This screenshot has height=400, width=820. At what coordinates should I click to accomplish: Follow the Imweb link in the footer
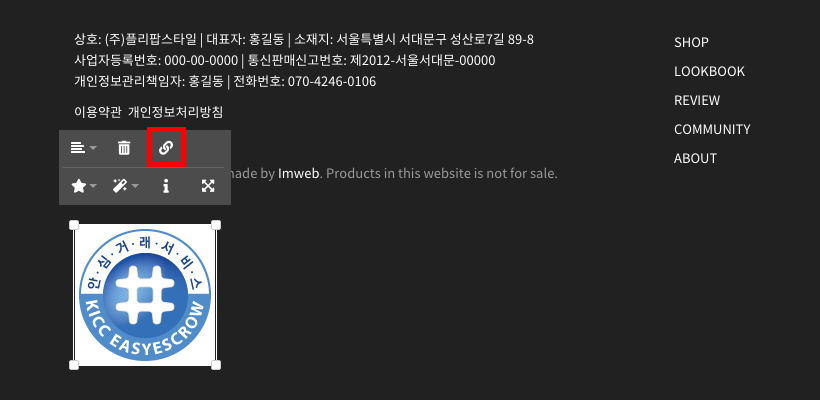point(298,173)
